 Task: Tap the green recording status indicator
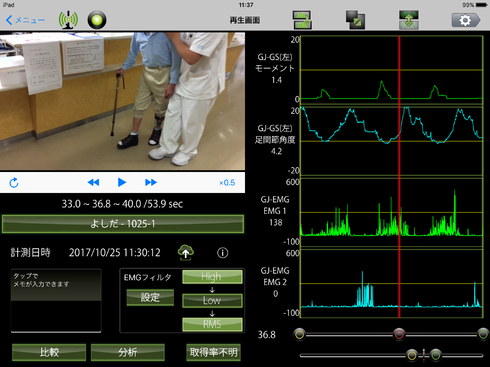pos(97,20)
